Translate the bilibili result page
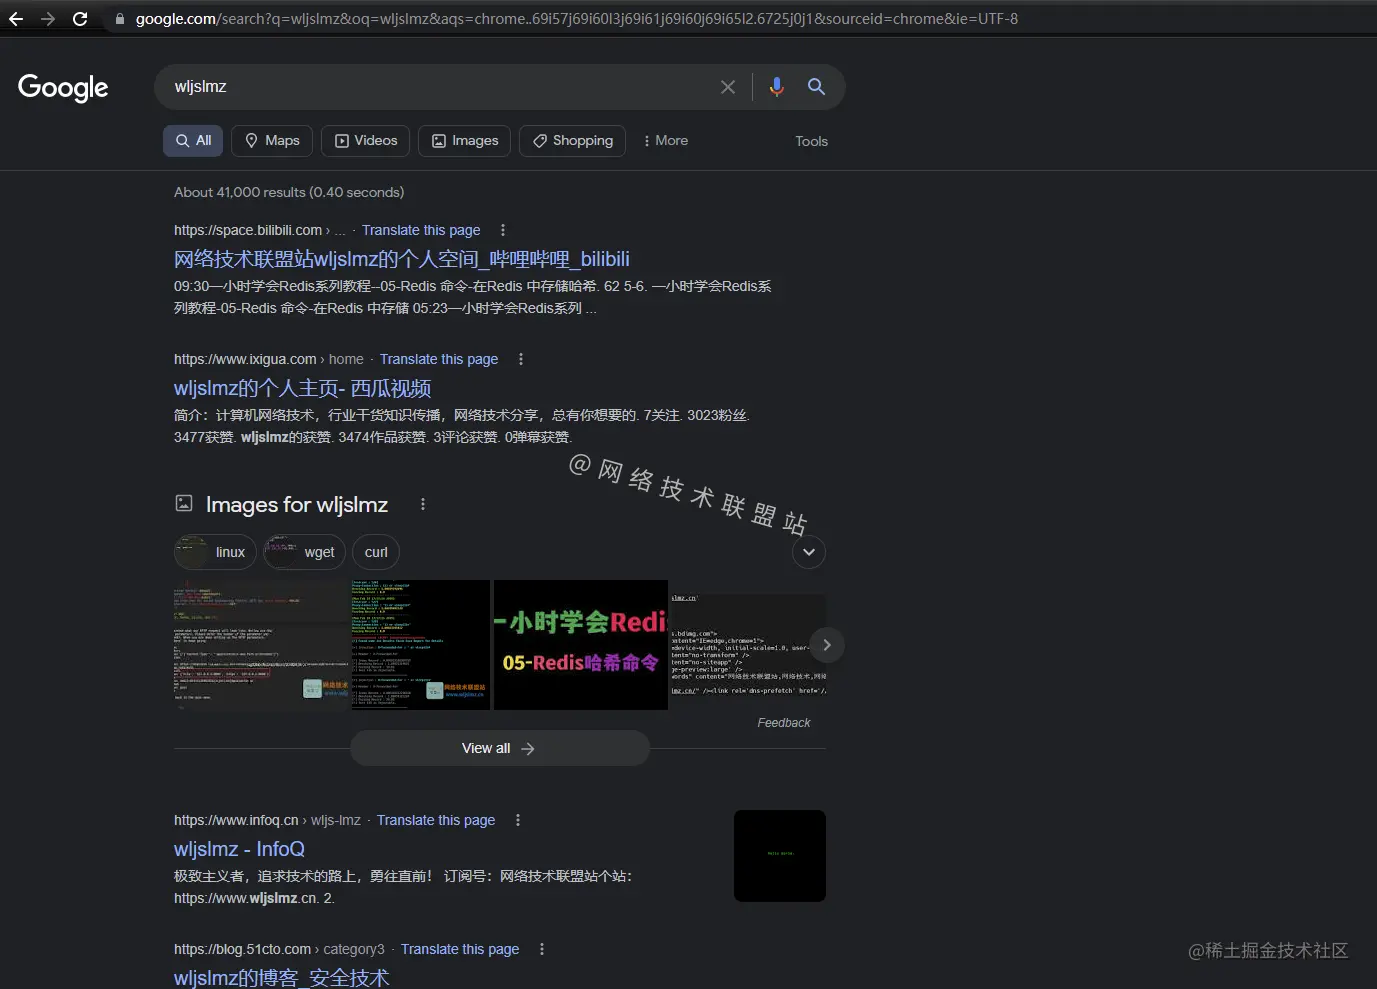This screenshot has width=1377, height=989. point(421,230)
